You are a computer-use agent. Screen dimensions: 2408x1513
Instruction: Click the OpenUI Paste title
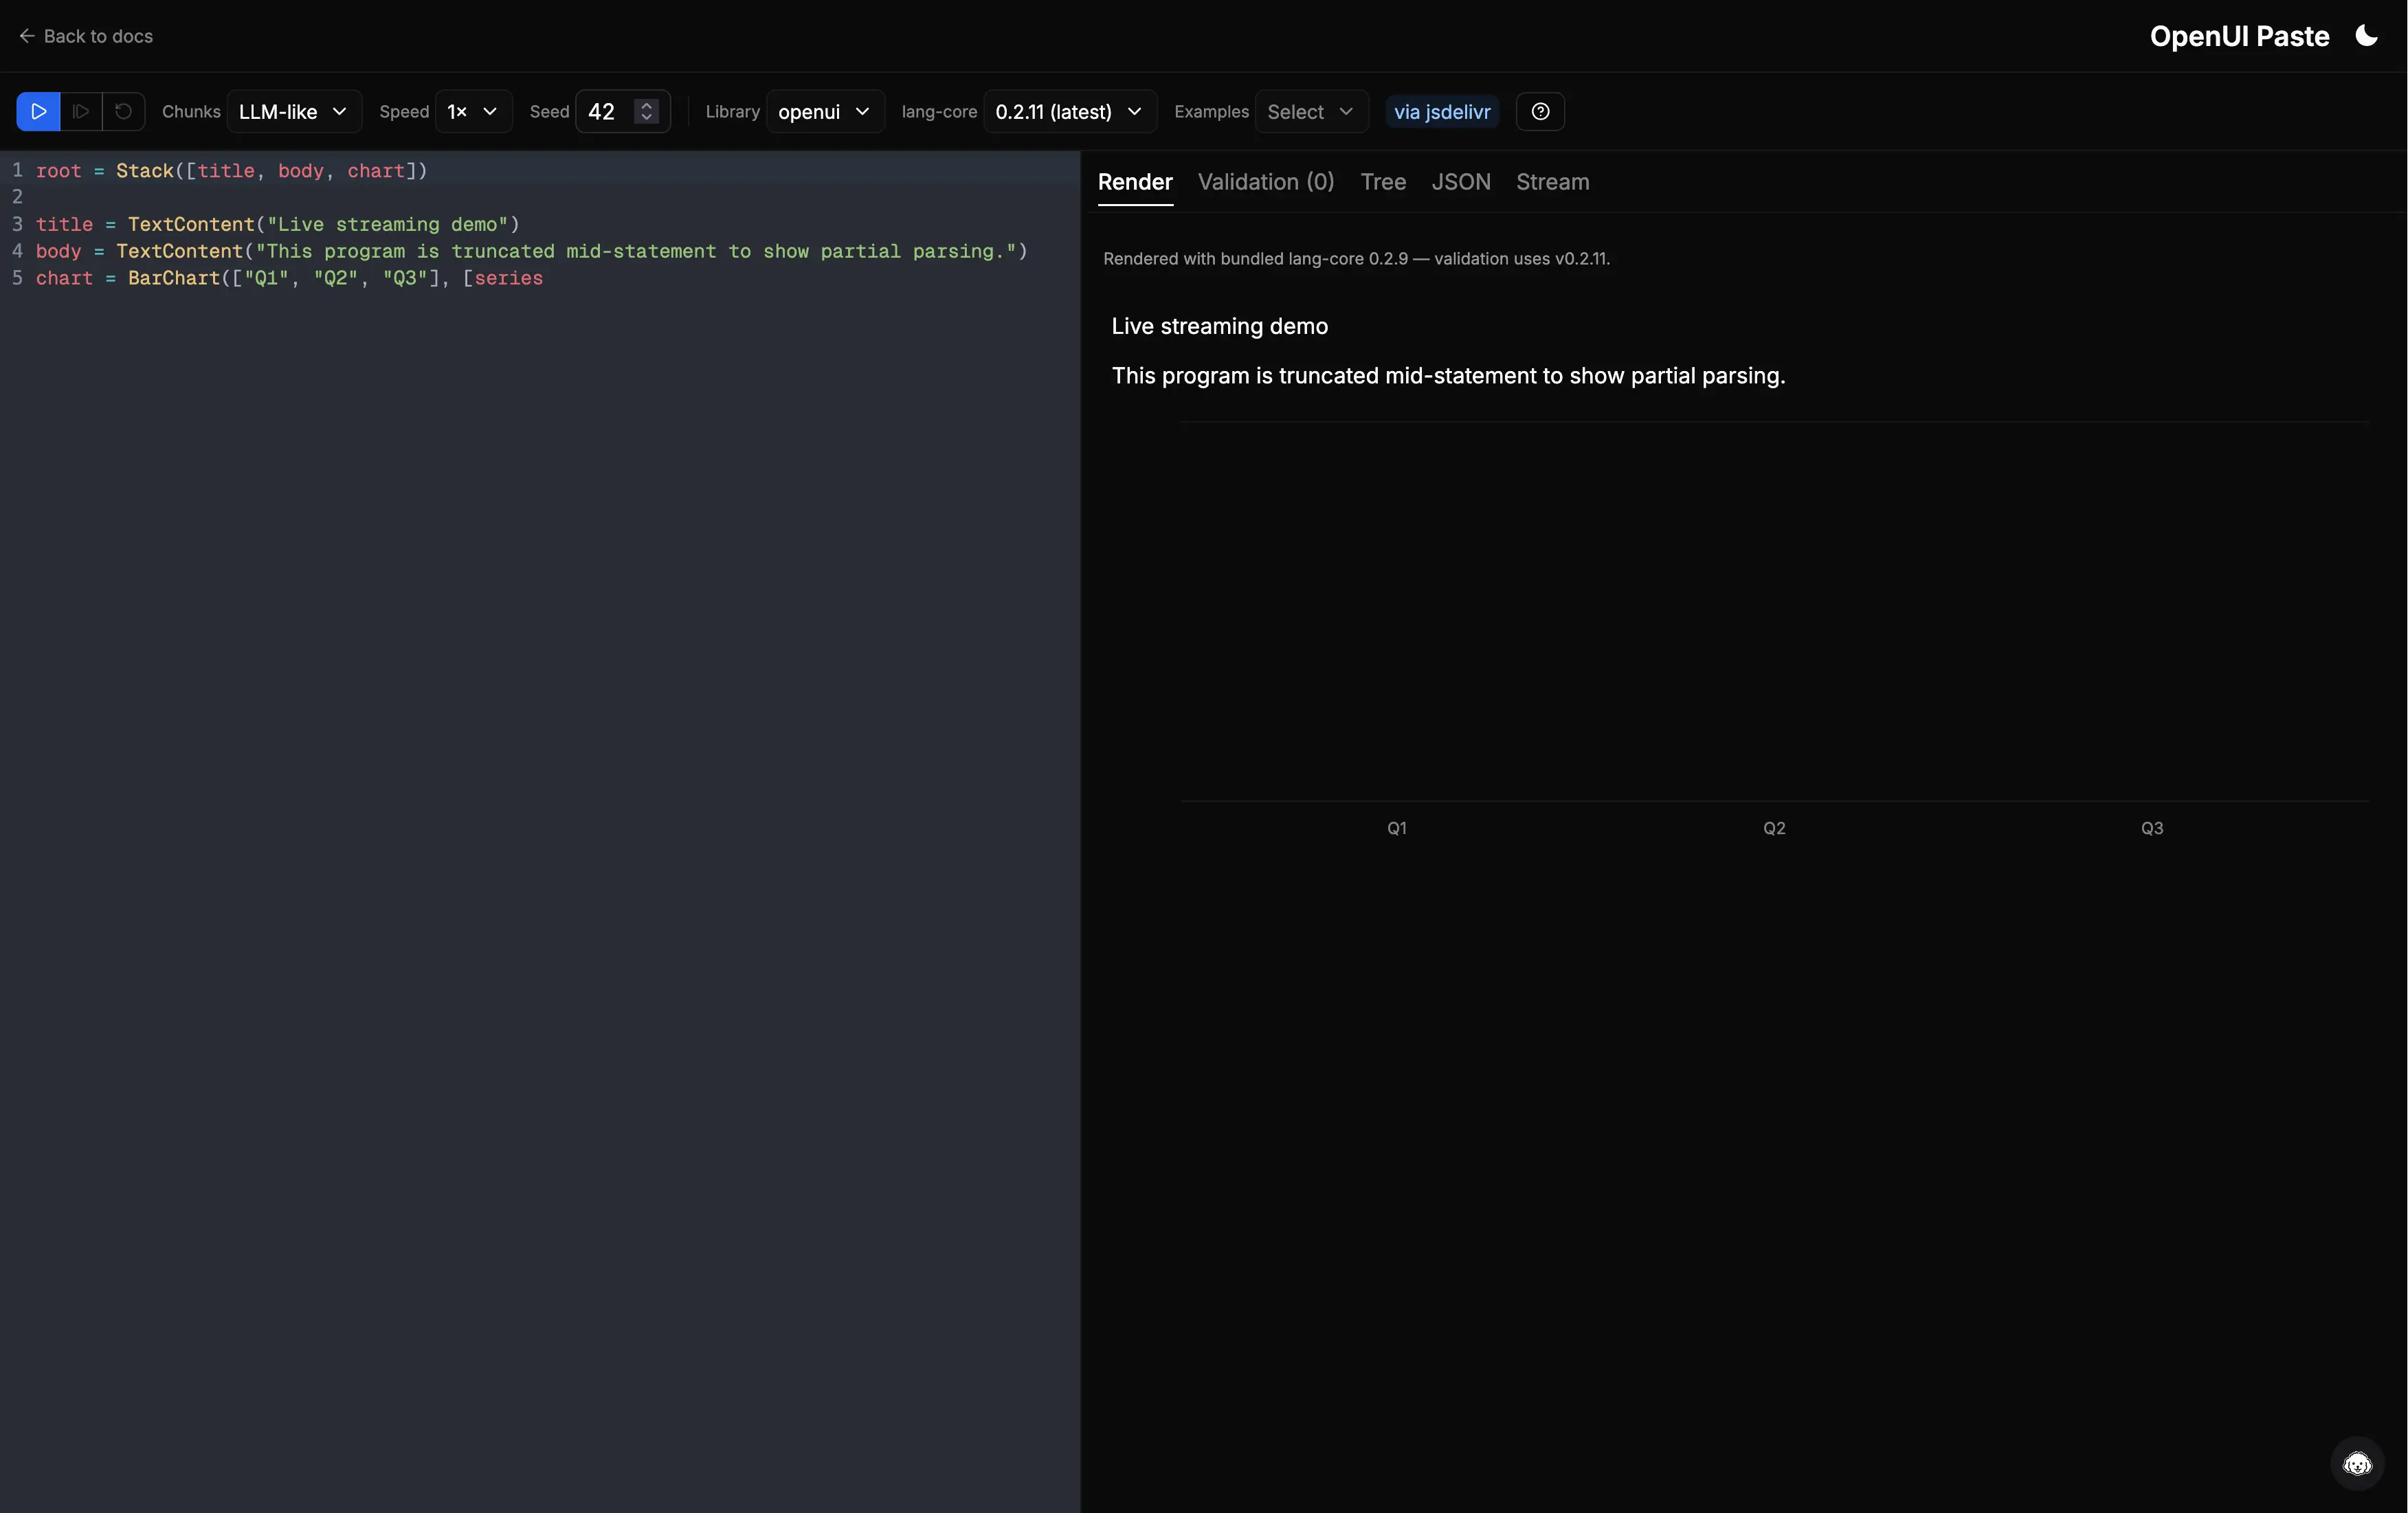click(2239, 36)
